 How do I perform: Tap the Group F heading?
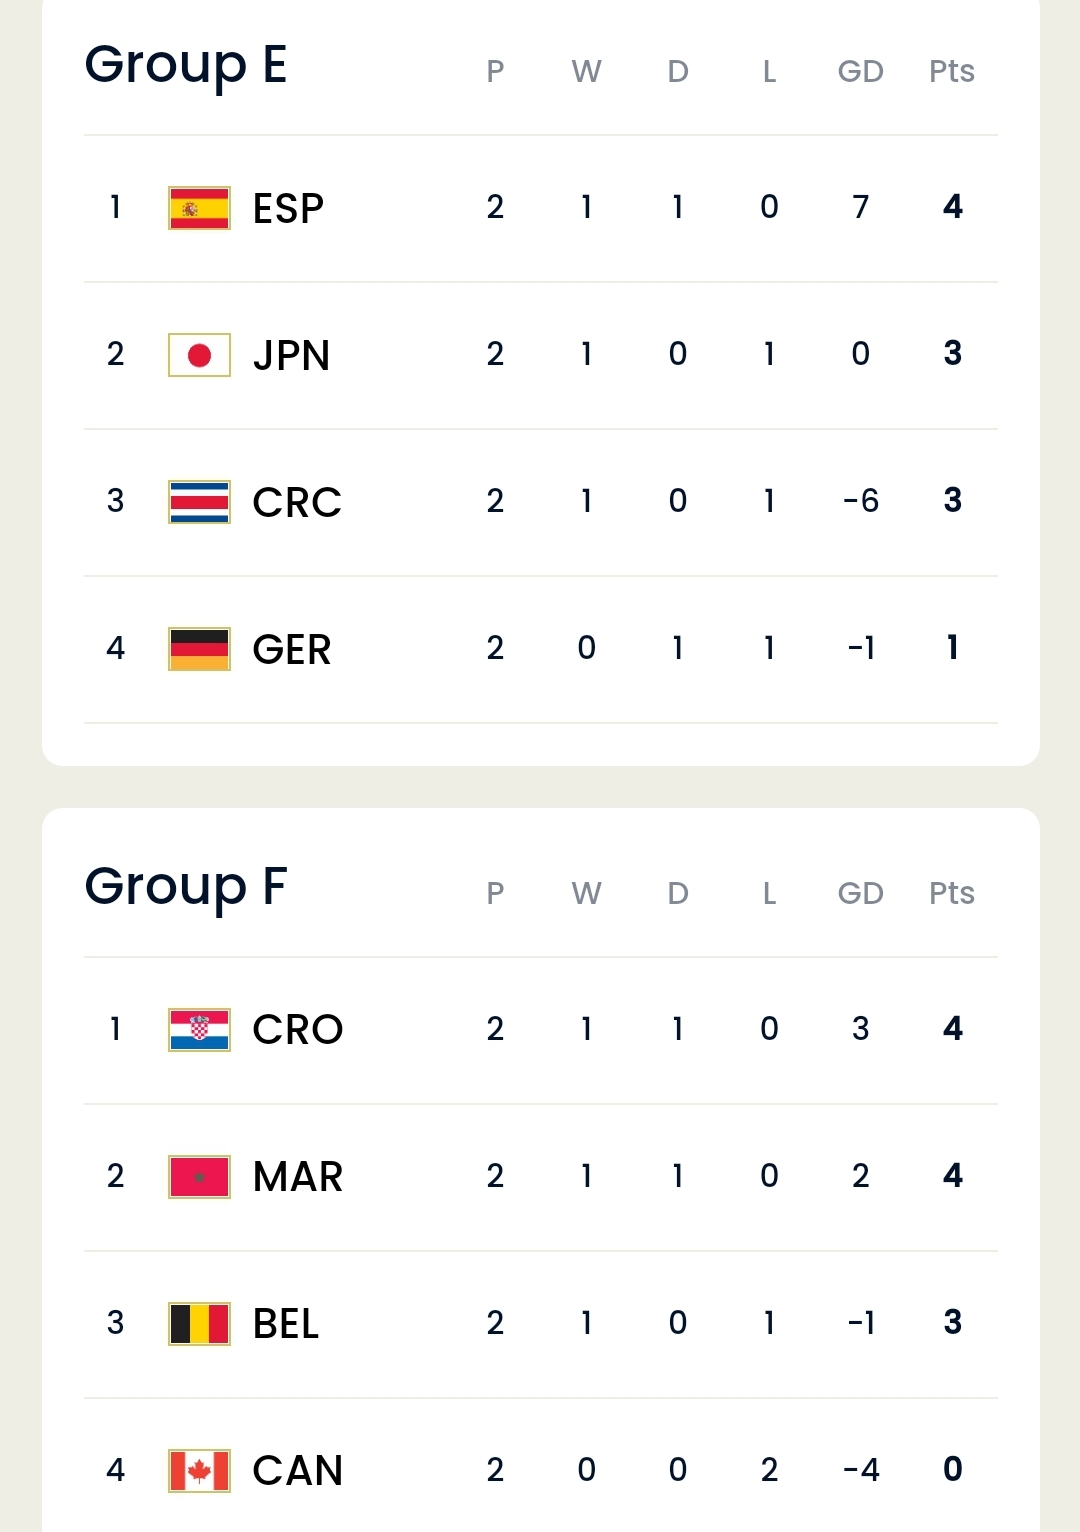[x=186, y=888]
